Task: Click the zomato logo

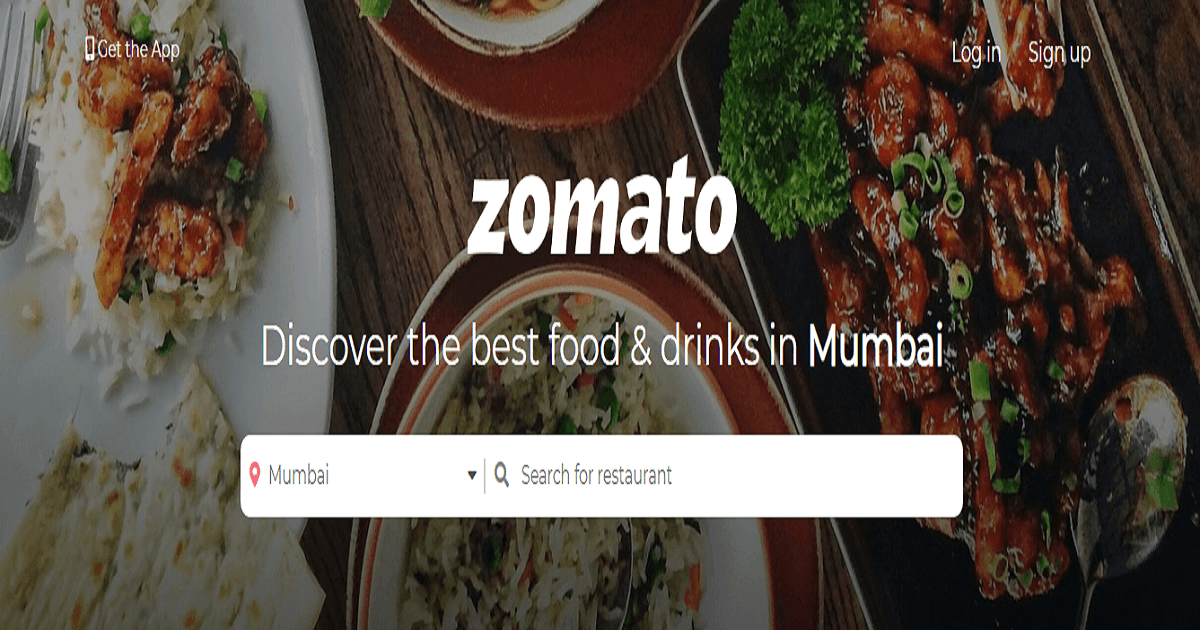Action: [x=602, y=214]
